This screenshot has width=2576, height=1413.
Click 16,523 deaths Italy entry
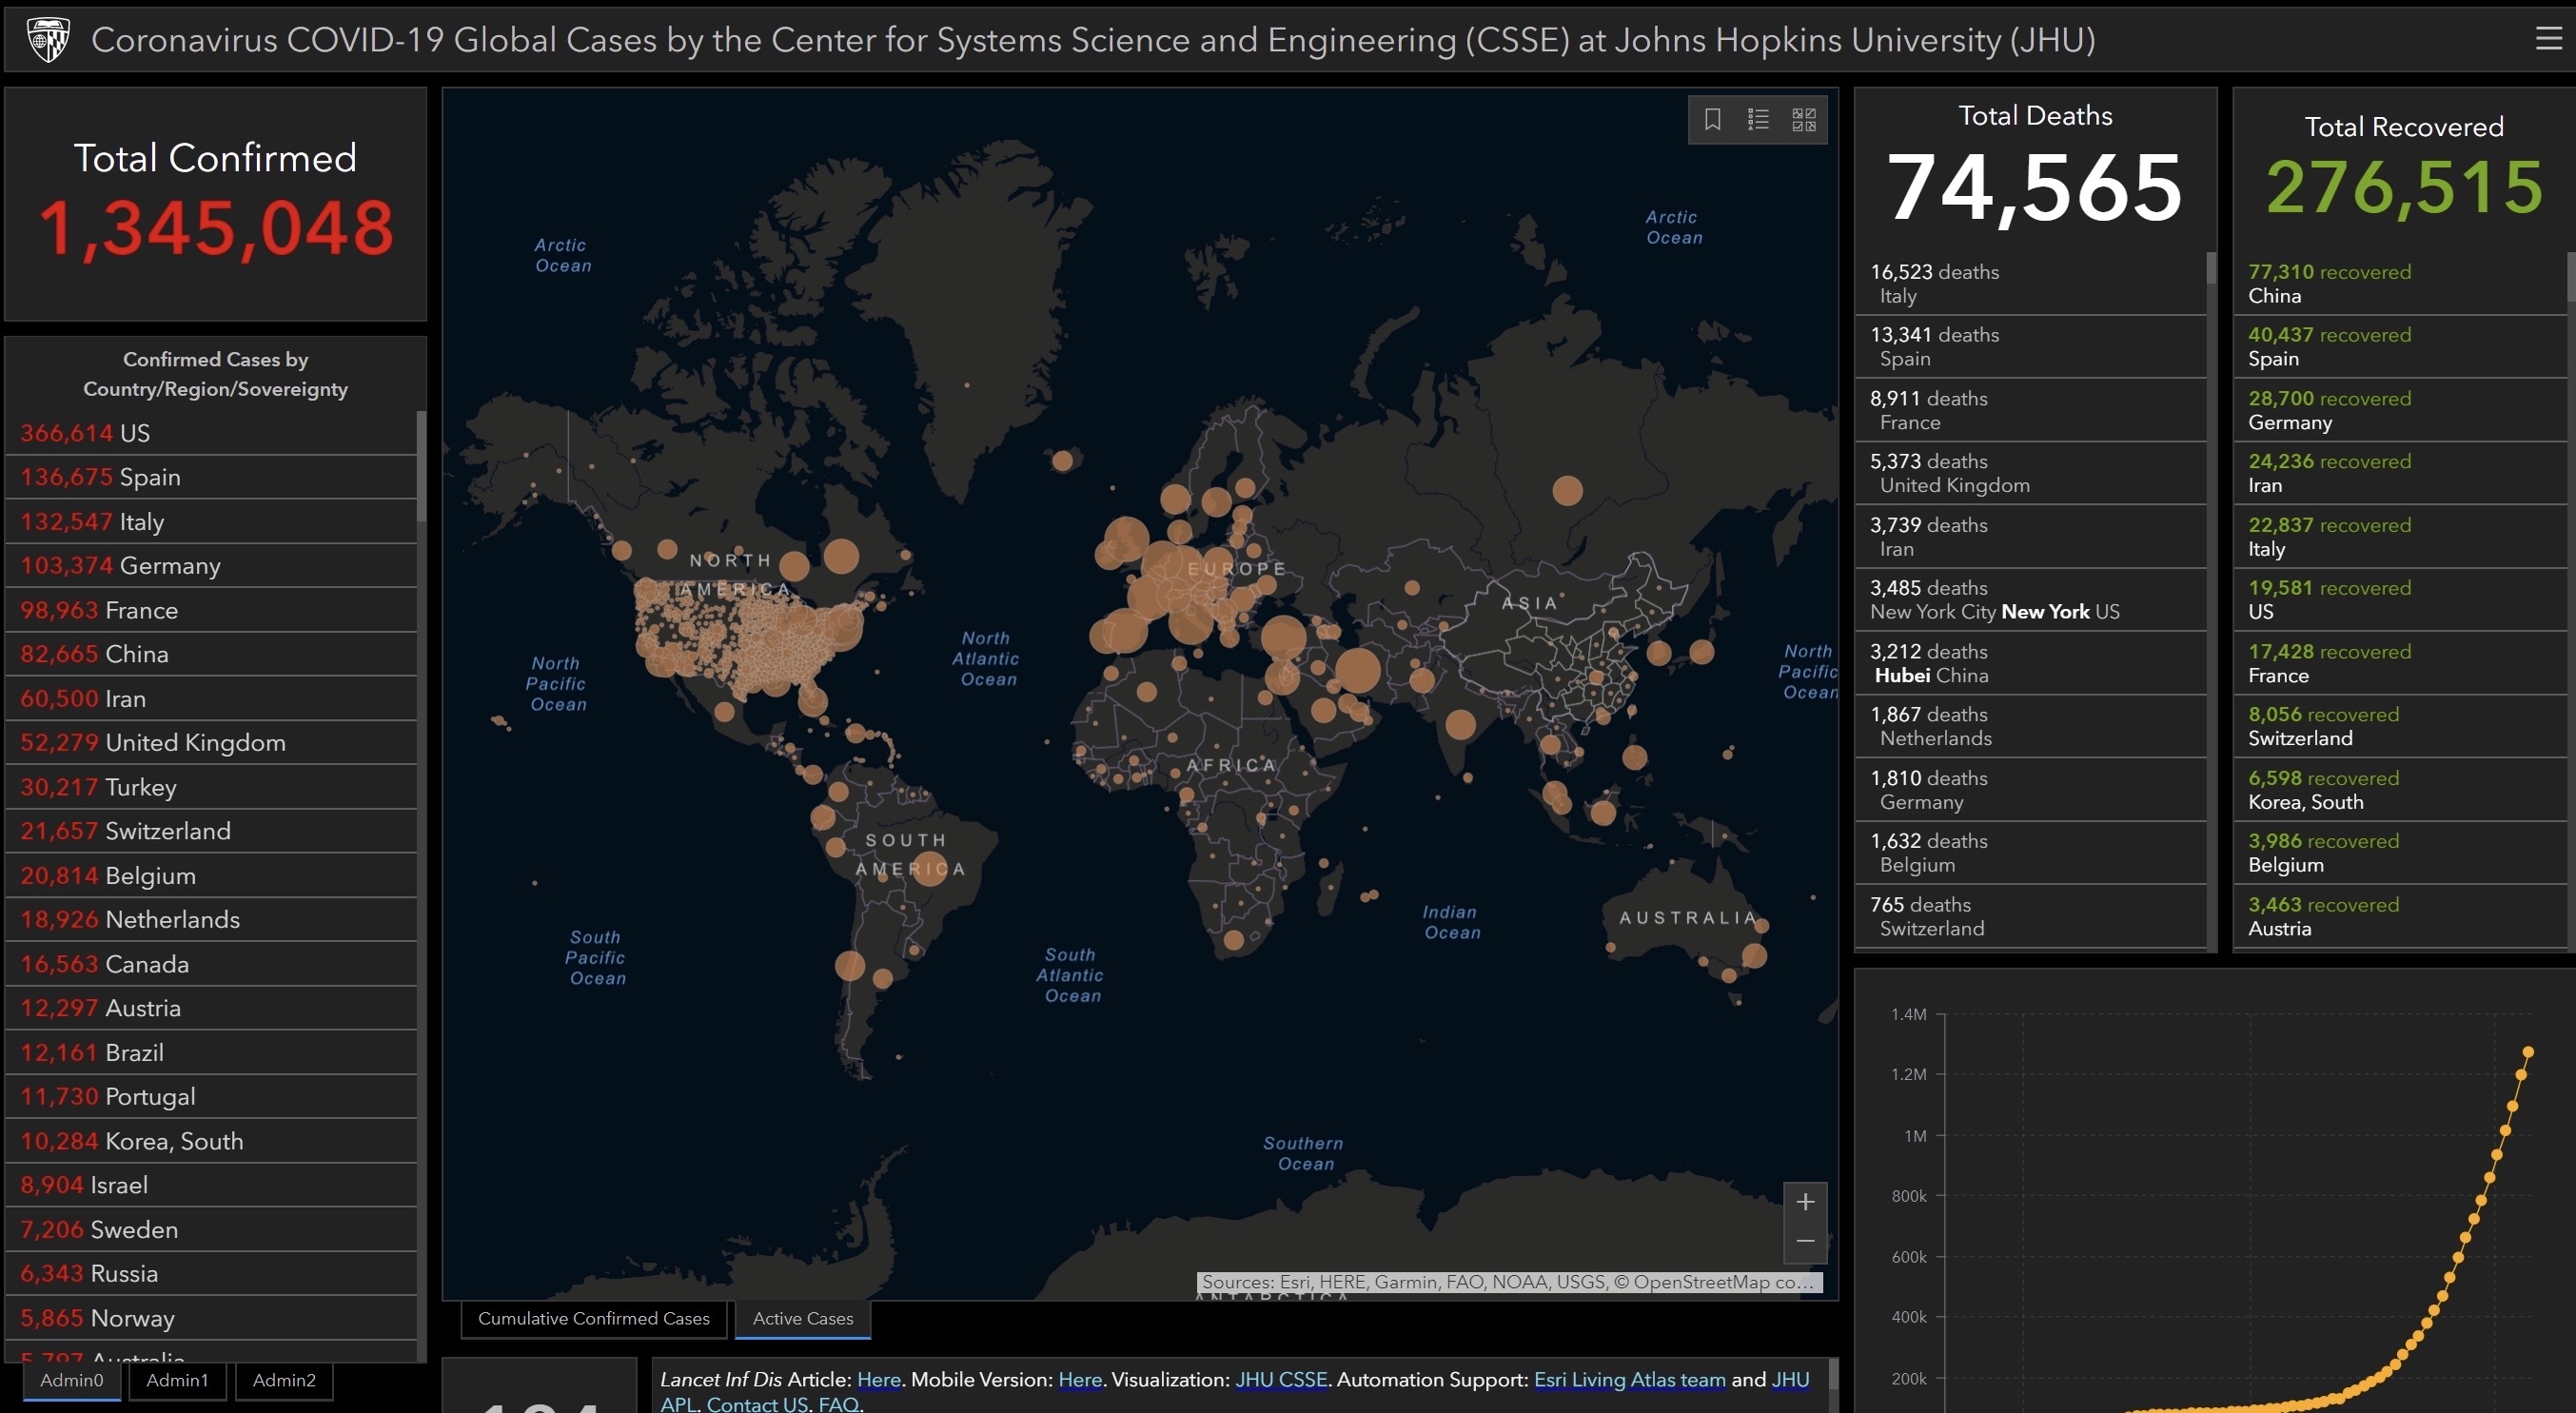click(x=2030, y=284)
